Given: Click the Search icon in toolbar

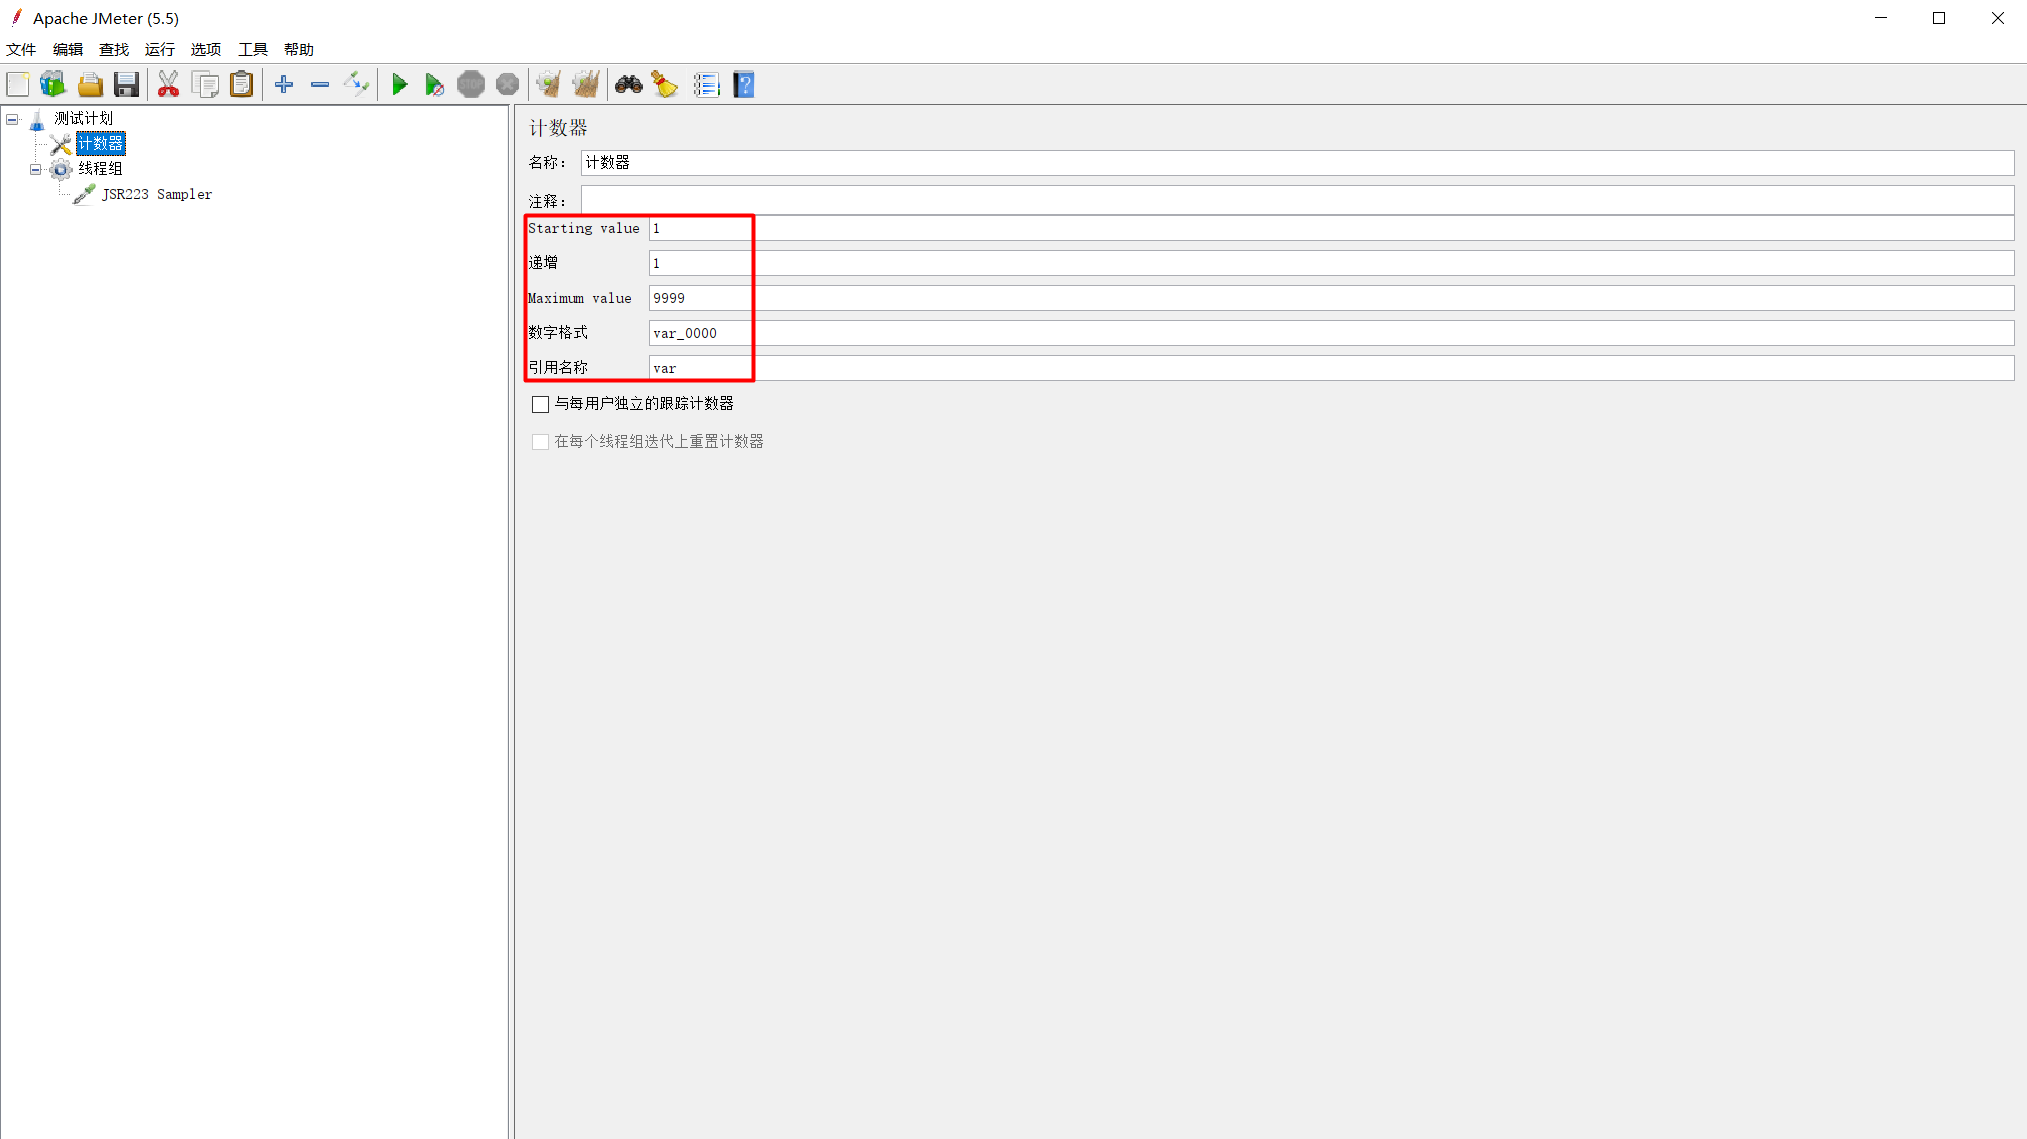Looking at the screenshot, I should click(x=628, y=85).
